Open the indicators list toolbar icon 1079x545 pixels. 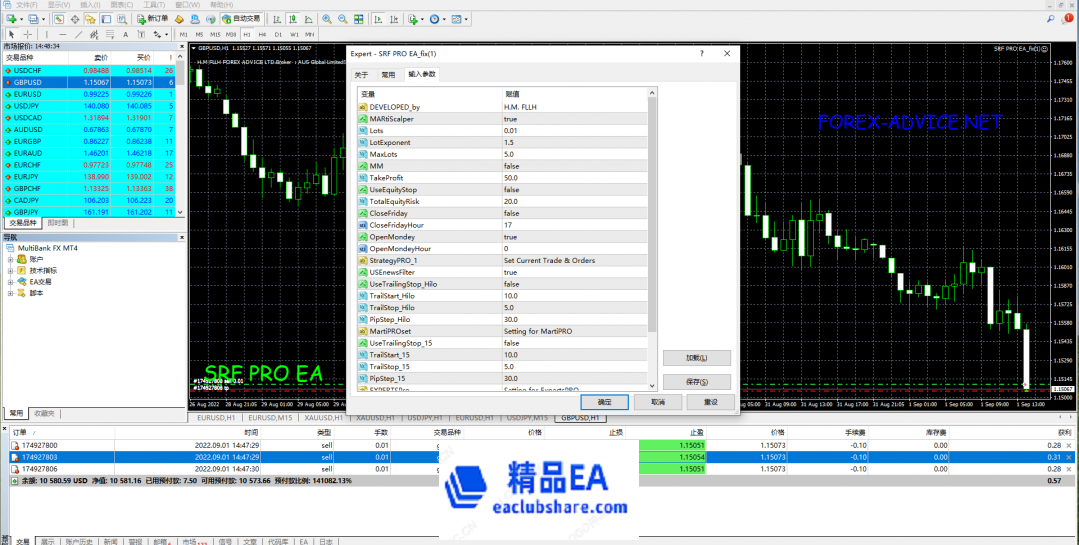point(413,19)
